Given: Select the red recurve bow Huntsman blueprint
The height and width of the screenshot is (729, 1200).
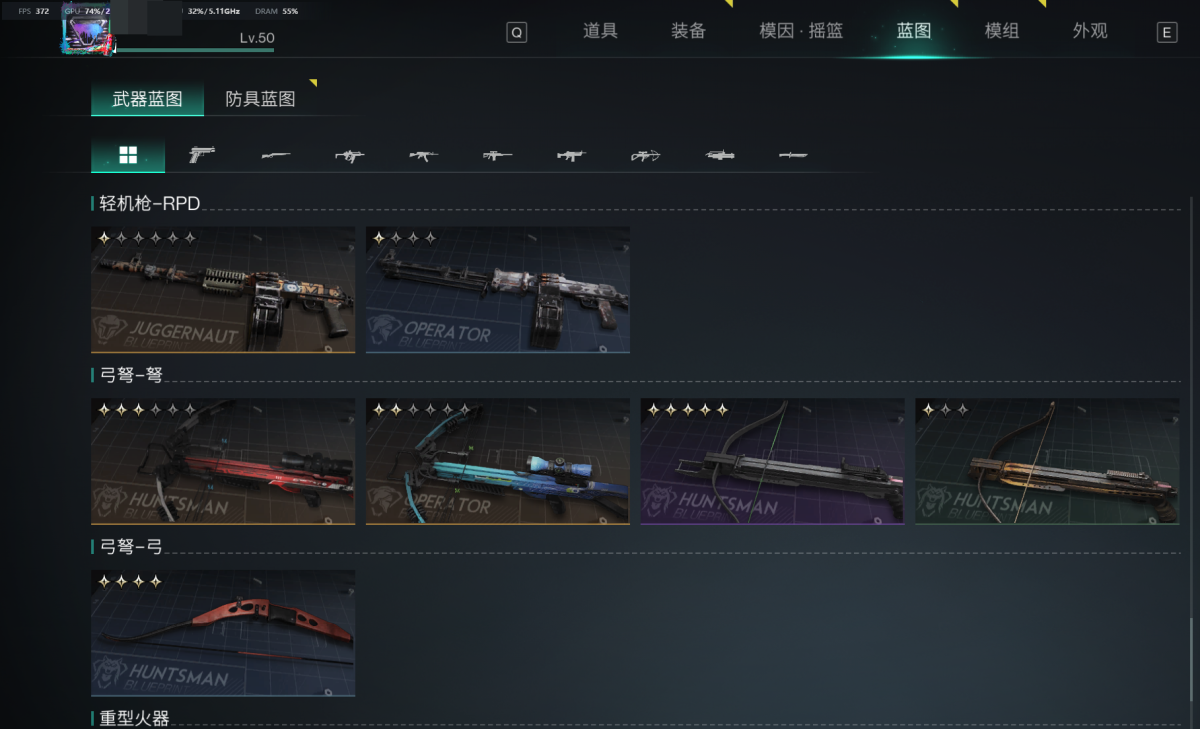Looking at the screenshot, I should (x=223, y=633).
